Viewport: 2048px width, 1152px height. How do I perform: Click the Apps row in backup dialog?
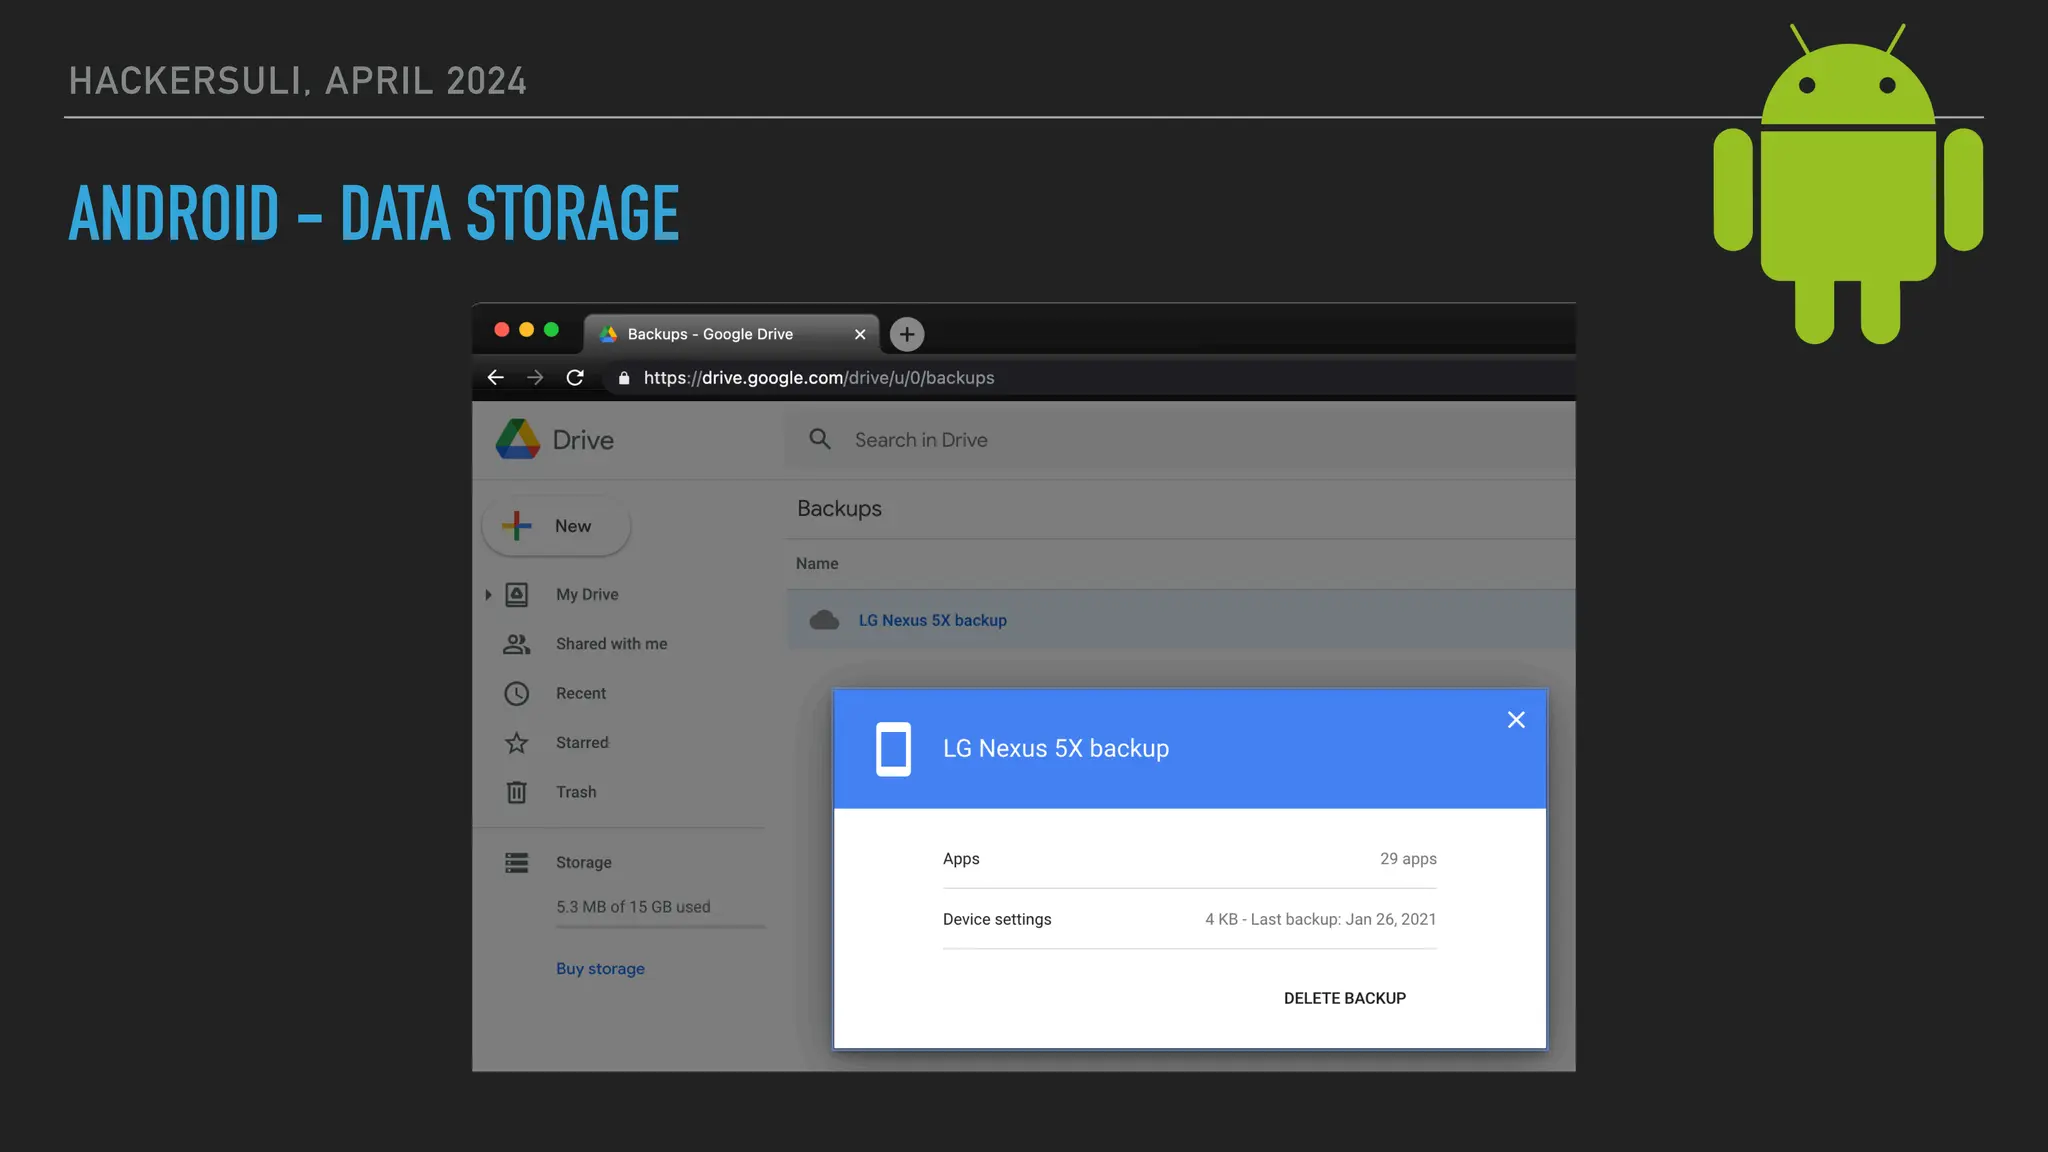(1189, 859)
